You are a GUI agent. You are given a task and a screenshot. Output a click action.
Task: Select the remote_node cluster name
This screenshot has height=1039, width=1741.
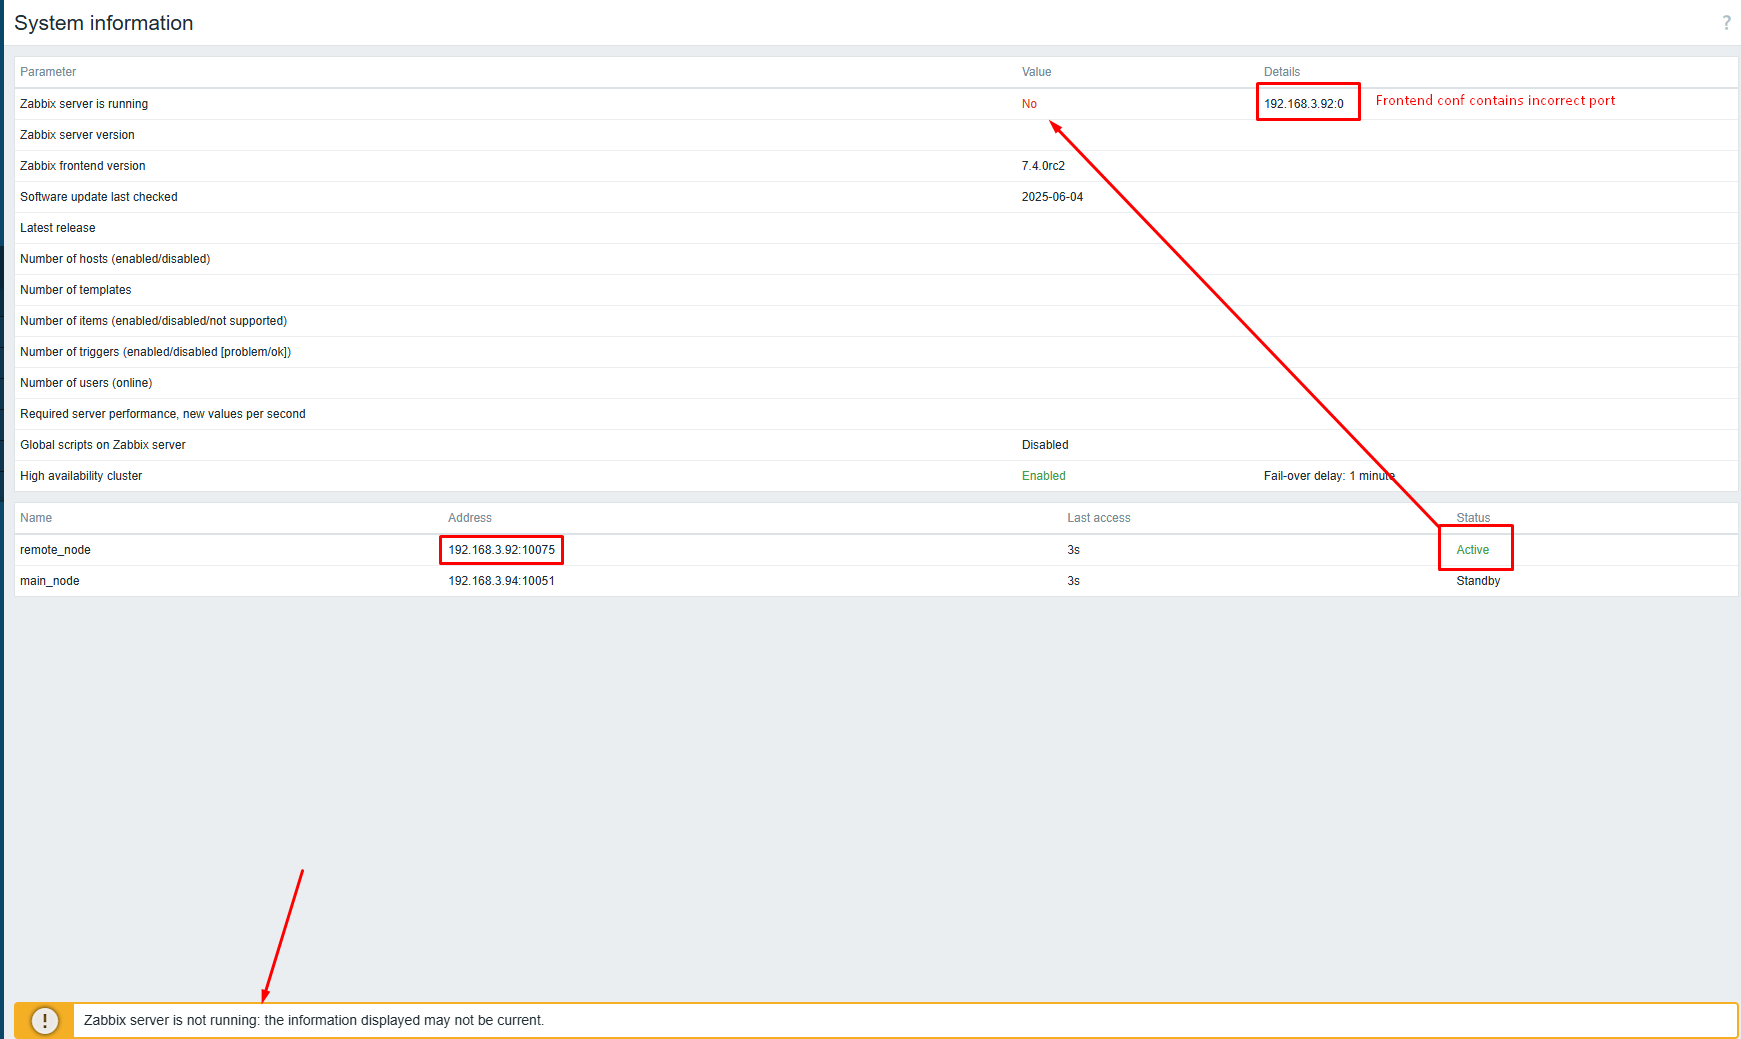(55, 550)
